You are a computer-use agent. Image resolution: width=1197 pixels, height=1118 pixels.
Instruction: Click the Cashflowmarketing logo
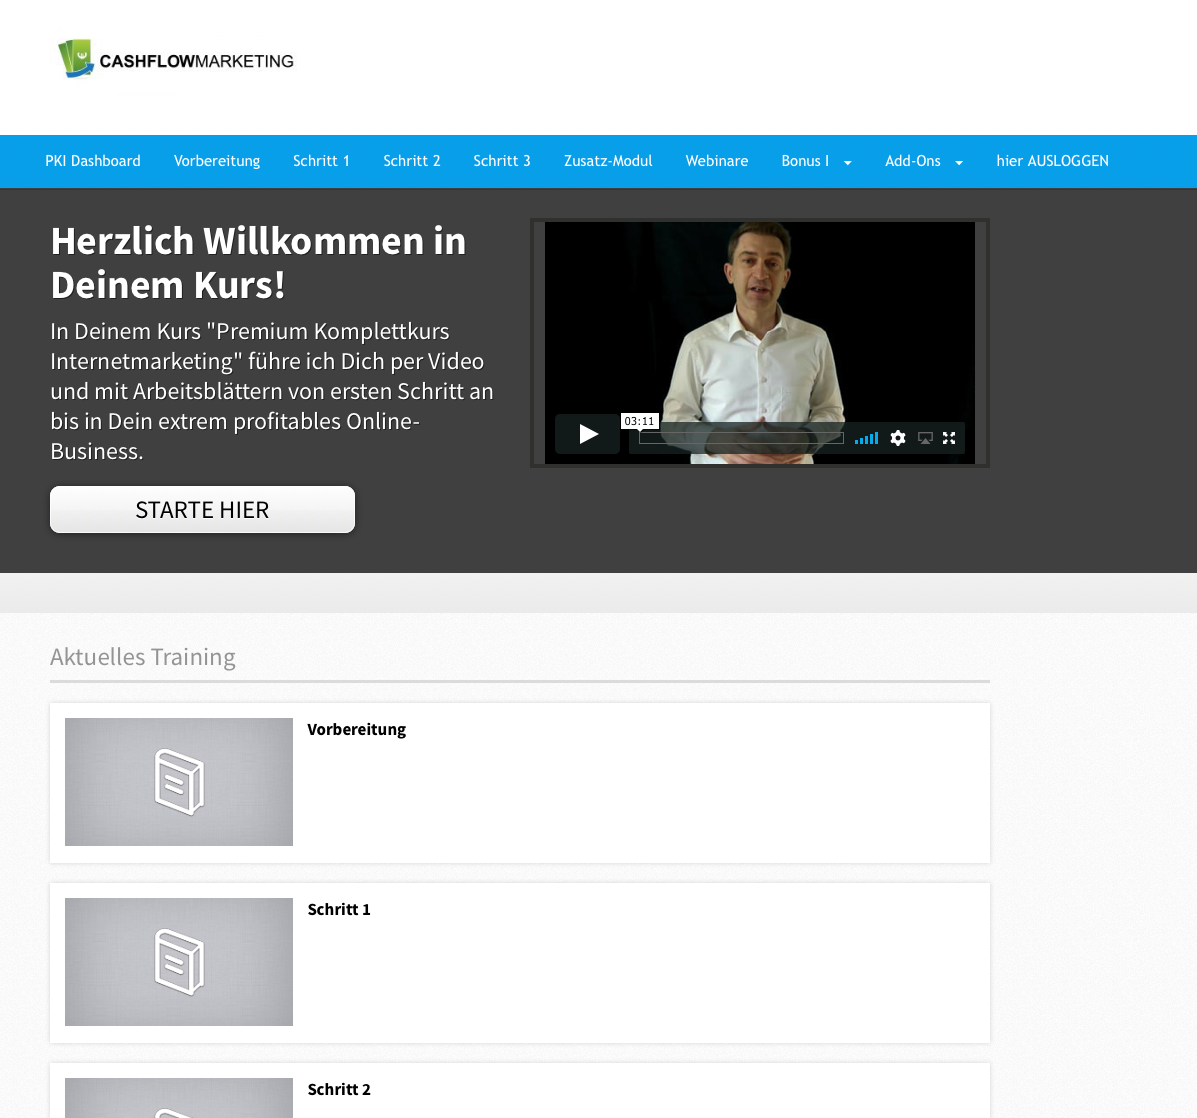coord(176,60)
